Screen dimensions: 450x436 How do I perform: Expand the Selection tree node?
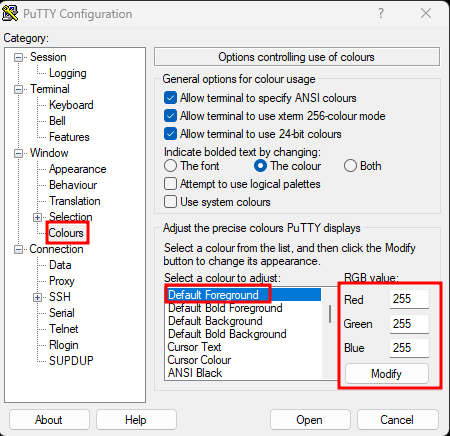pyautogui.click(x=38, y=217)
